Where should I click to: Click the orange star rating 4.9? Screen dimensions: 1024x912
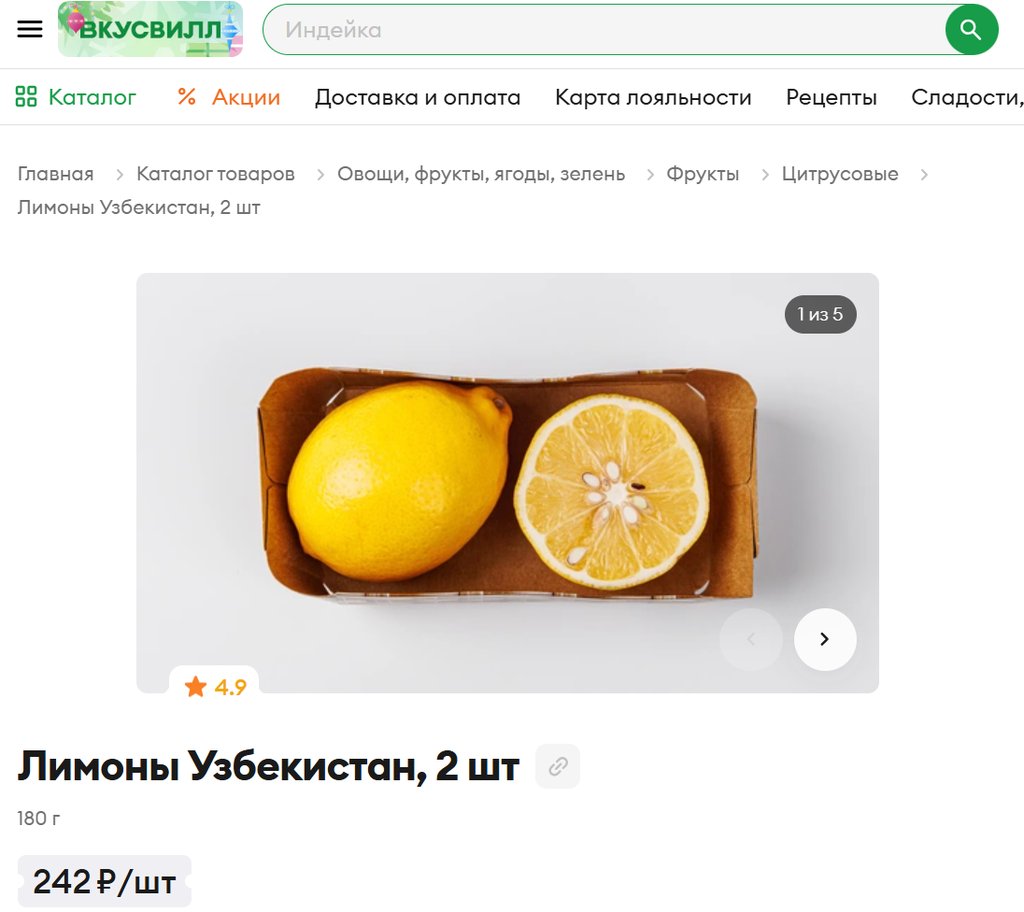tap(215, 687)
